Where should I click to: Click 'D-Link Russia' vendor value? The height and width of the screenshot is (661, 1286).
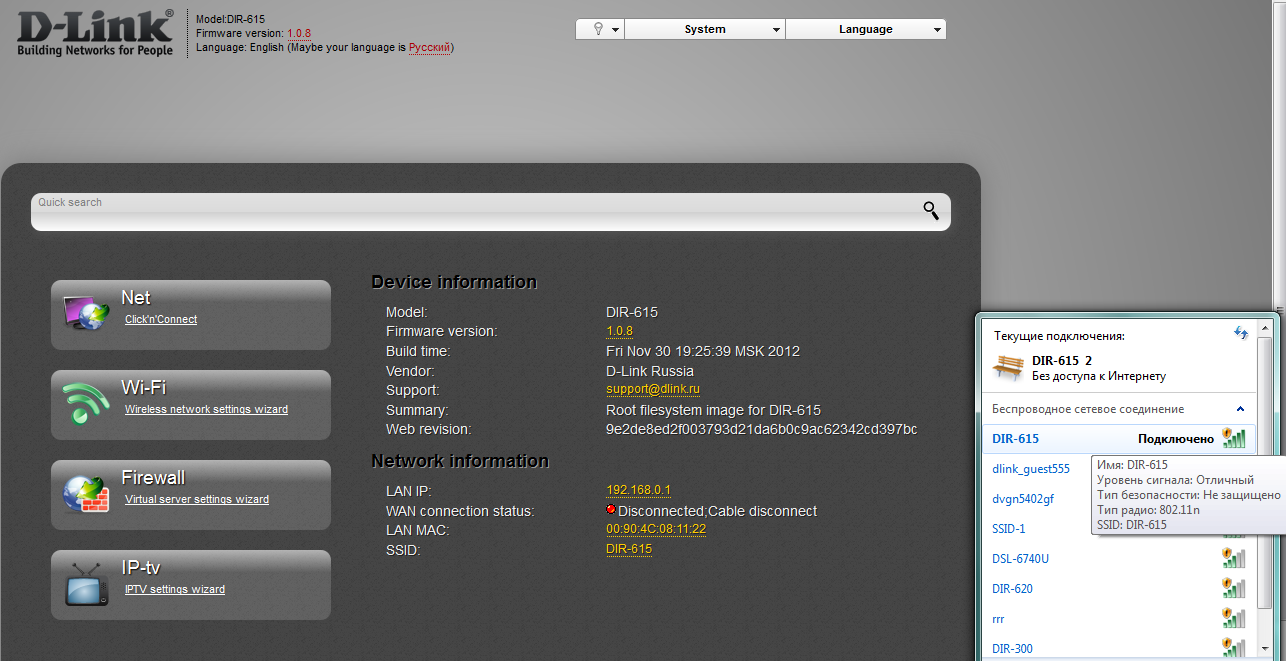point(650,371)
